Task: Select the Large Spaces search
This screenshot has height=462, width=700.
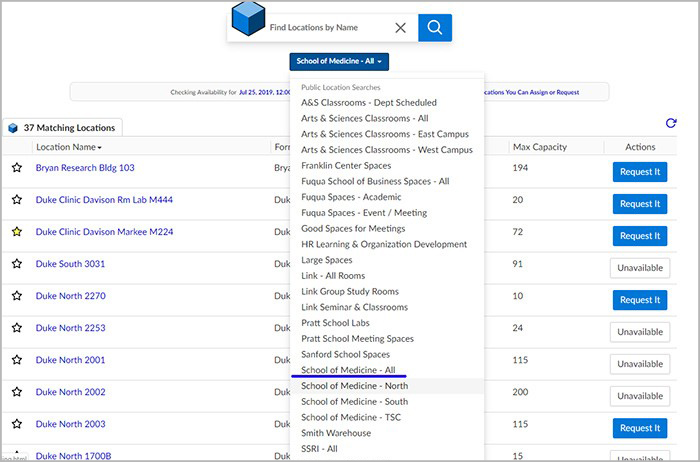Action: (326, 260)
